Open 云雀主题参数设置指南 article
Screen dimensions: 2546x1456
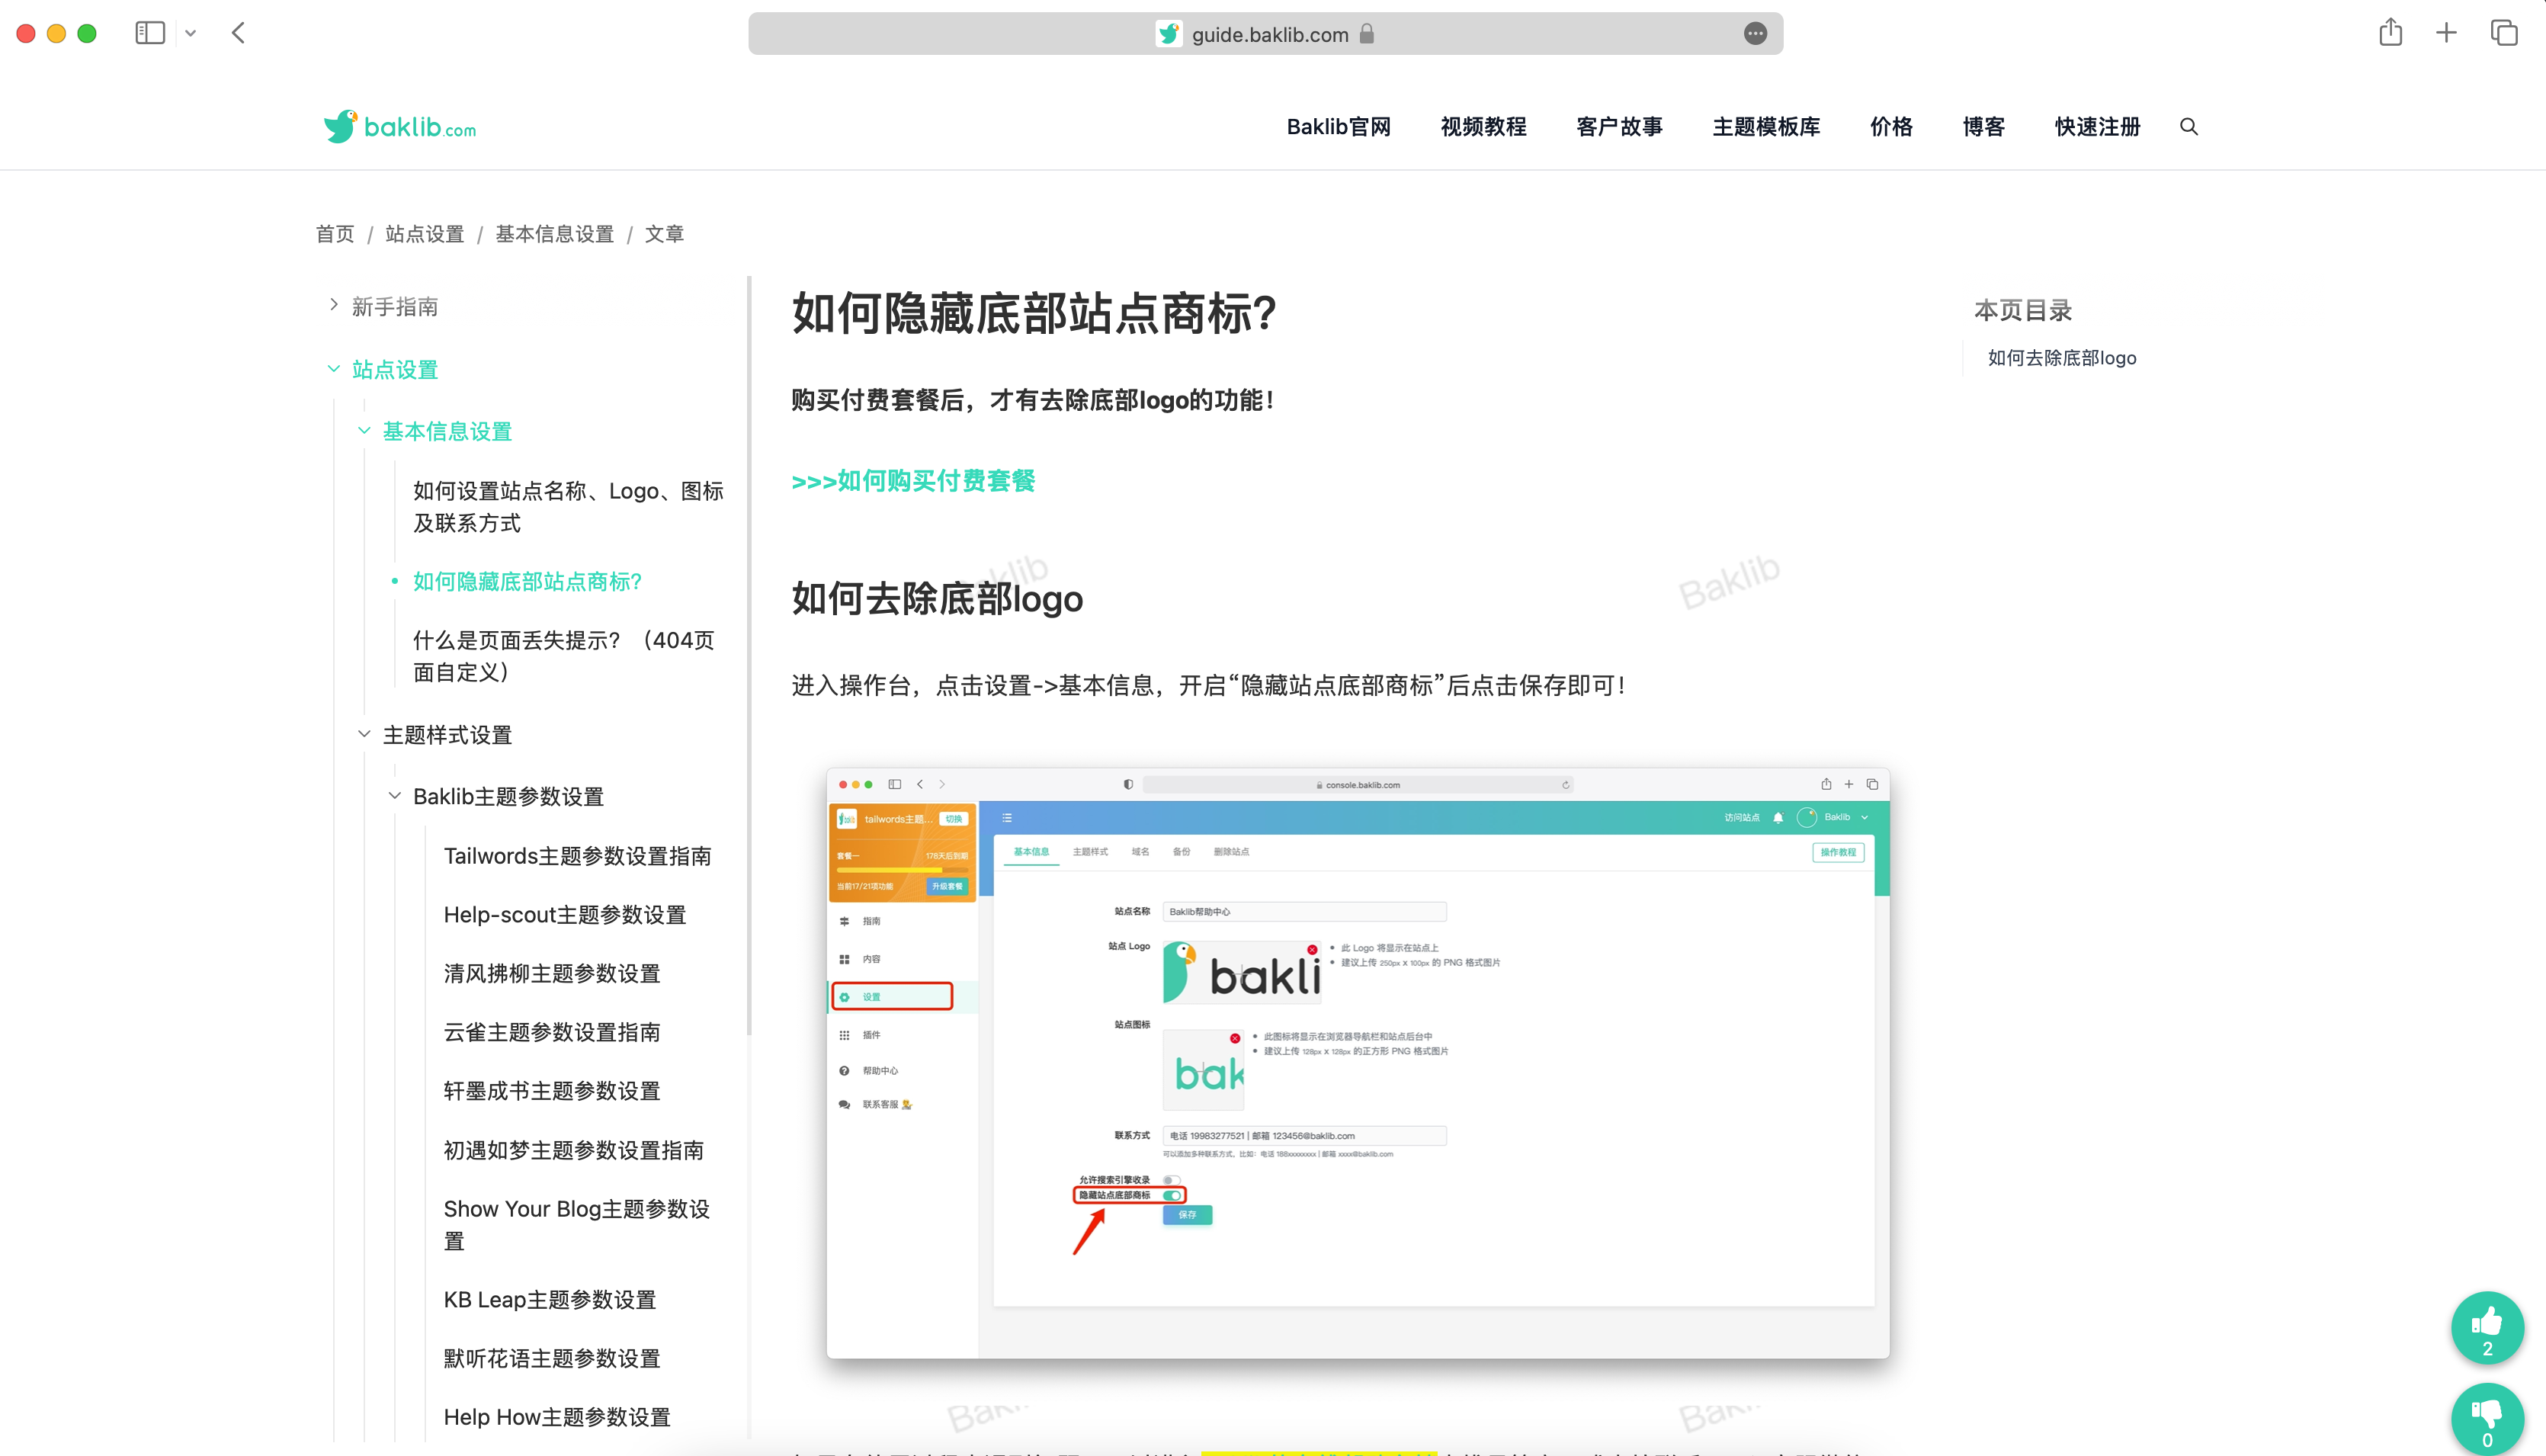pyautogui.click(x=552, y=1032)
